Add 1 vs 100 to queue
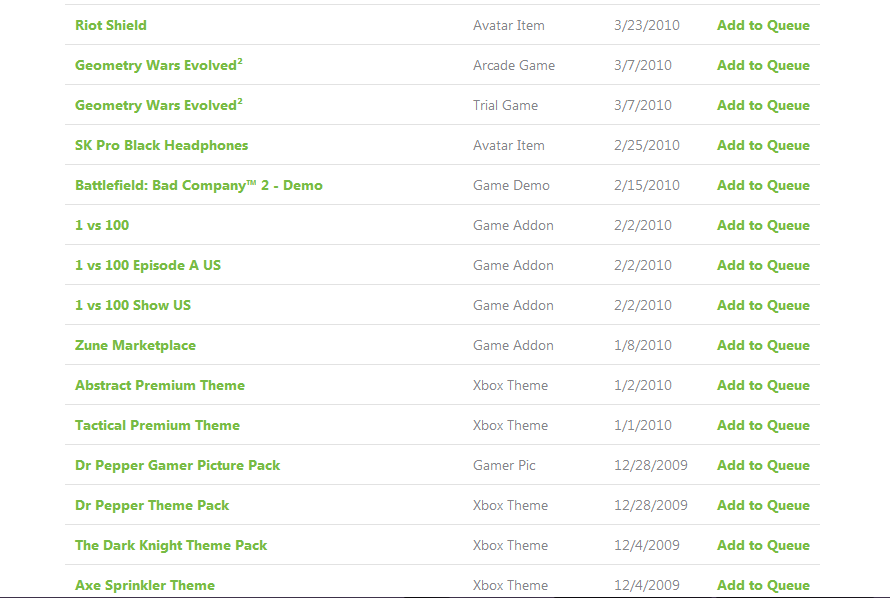The height and width of the screenshot is (598, 890). (763, 225)
